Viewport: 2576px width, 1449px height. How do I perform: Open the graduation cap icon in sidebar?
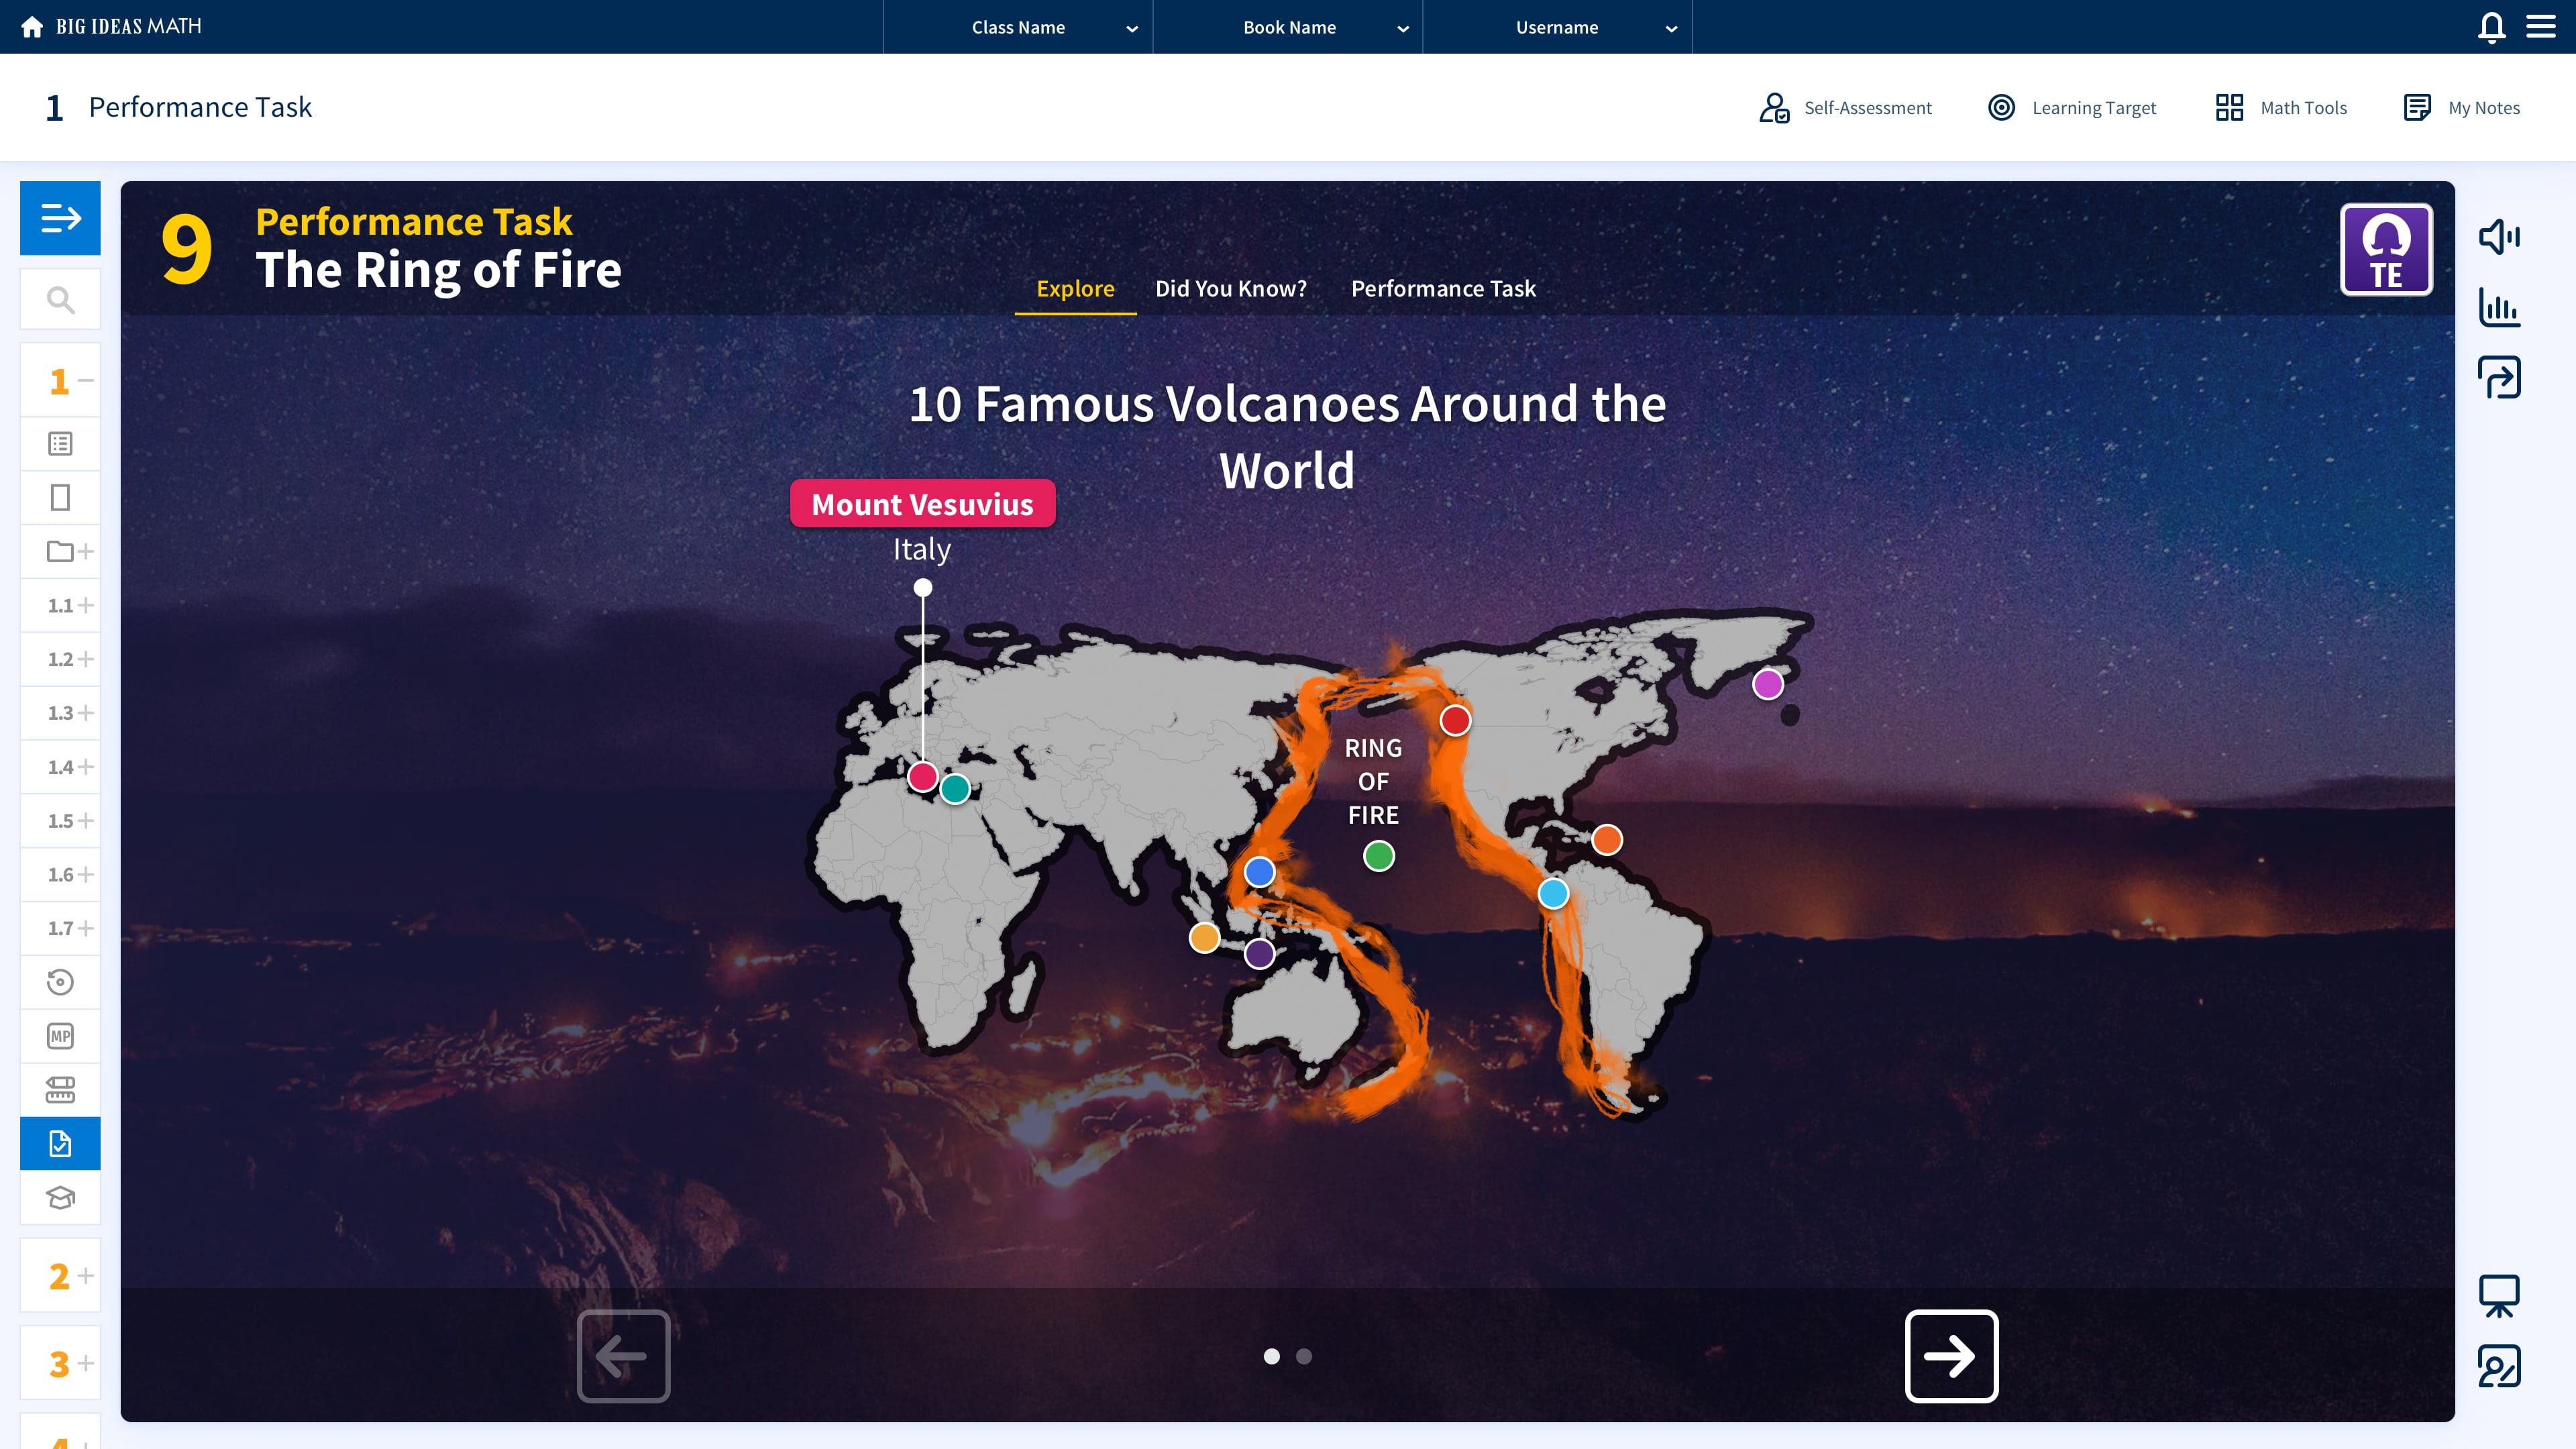pyautogui.click(x=60, y=1197)
